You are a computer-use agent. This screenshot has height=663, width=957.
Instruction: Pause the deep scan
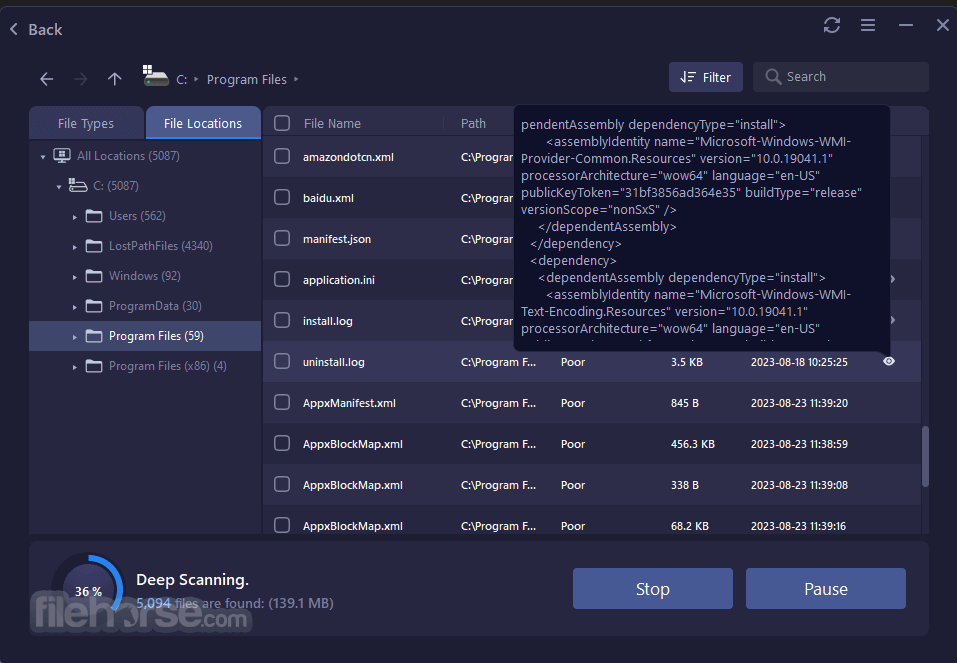click(x=825, y=589)
